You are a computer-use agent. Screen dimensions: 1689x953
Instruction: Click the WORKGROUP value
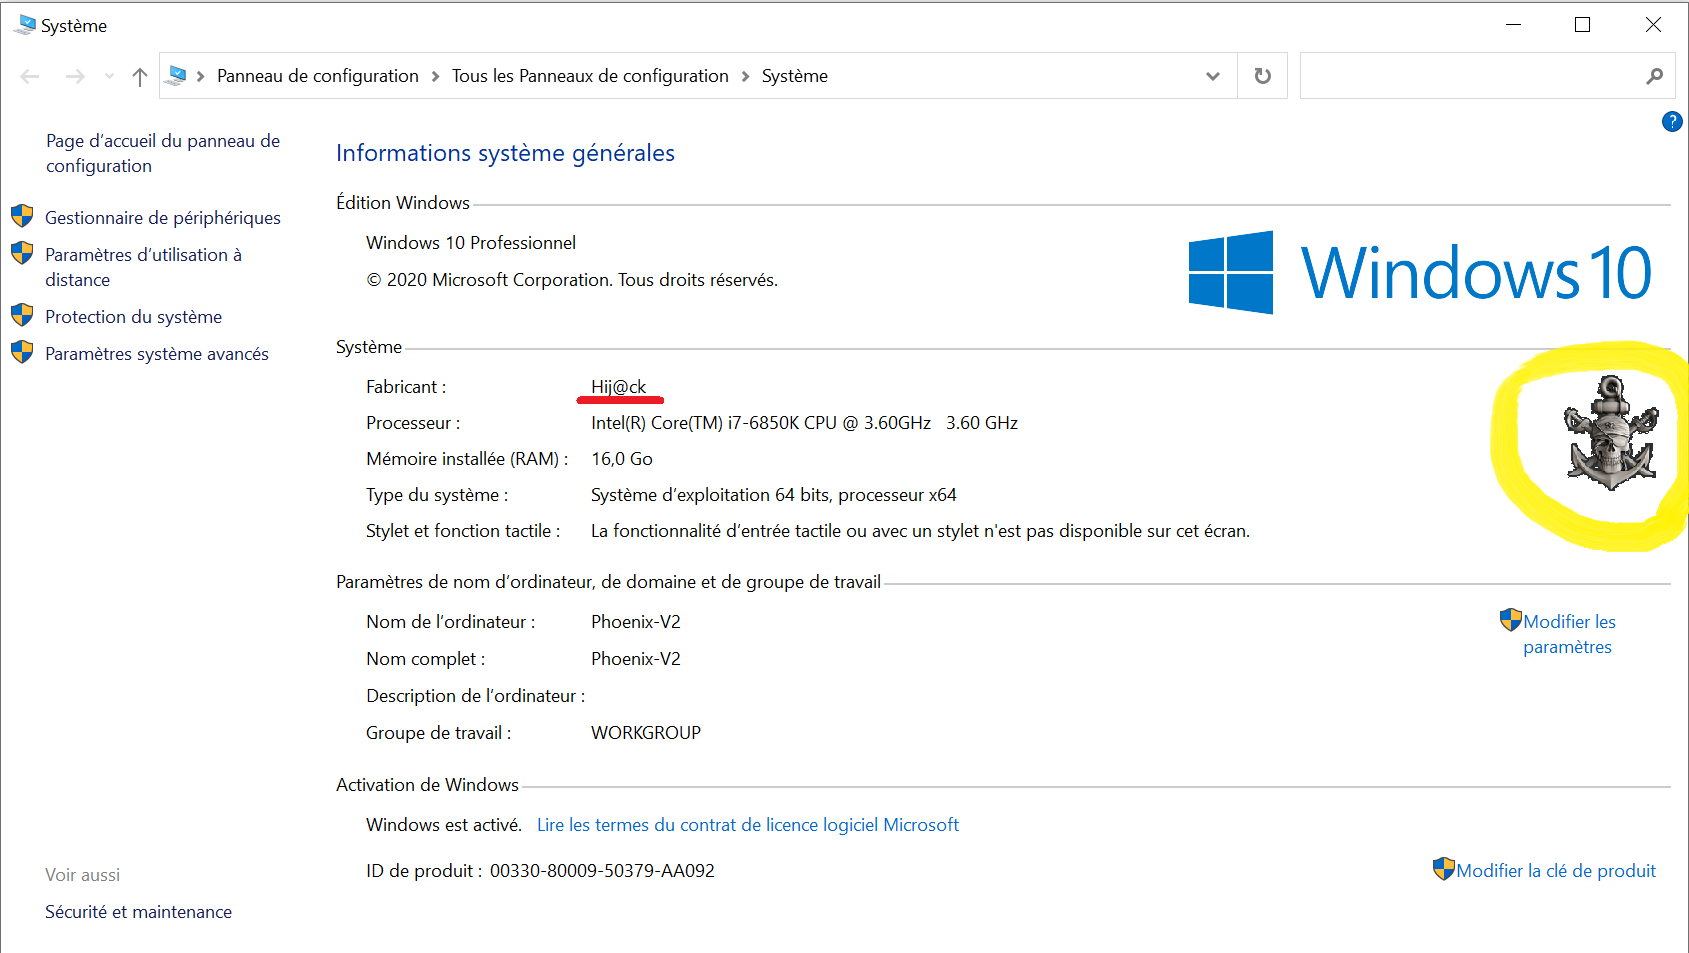click(x=646, y=732)
